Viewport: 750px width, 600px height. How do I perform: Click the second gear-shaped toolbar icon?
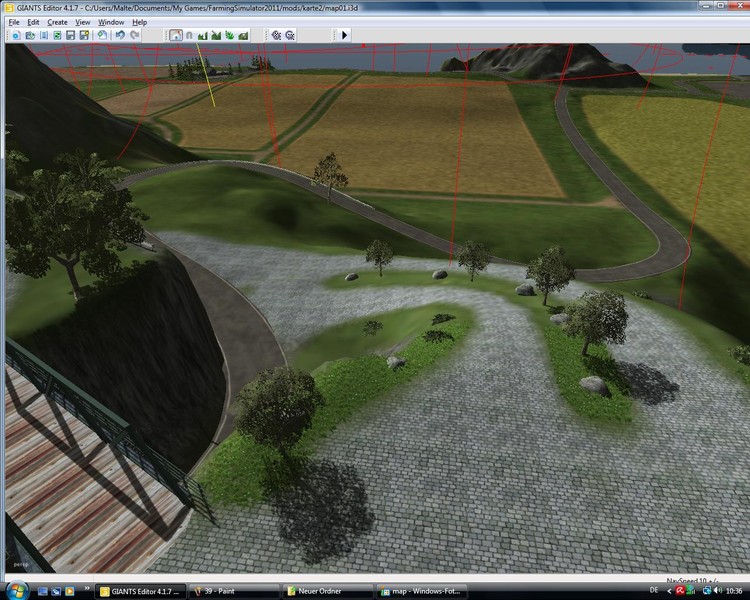[290, 35]
